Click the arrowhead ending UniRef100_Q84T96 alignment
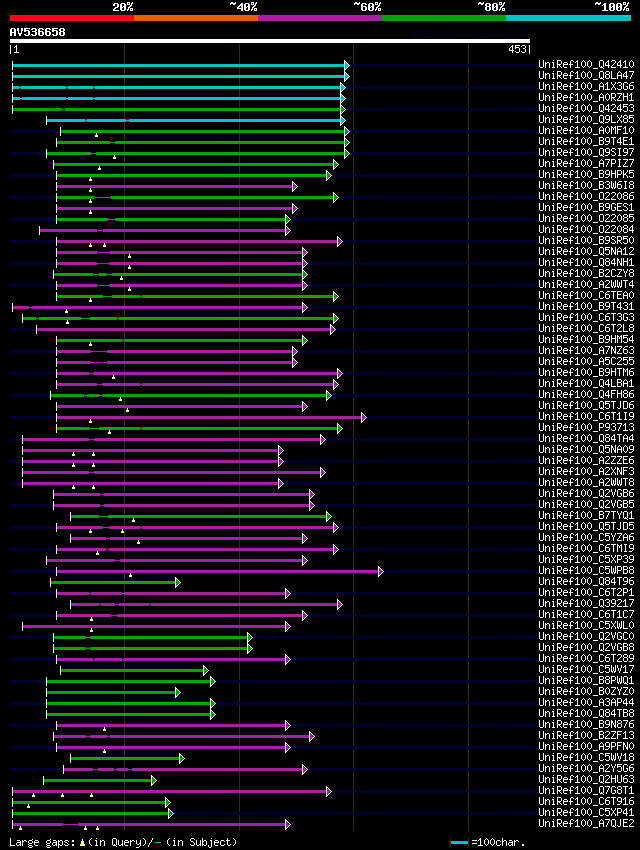The image size is (640, 850). (x=178, y=583)
